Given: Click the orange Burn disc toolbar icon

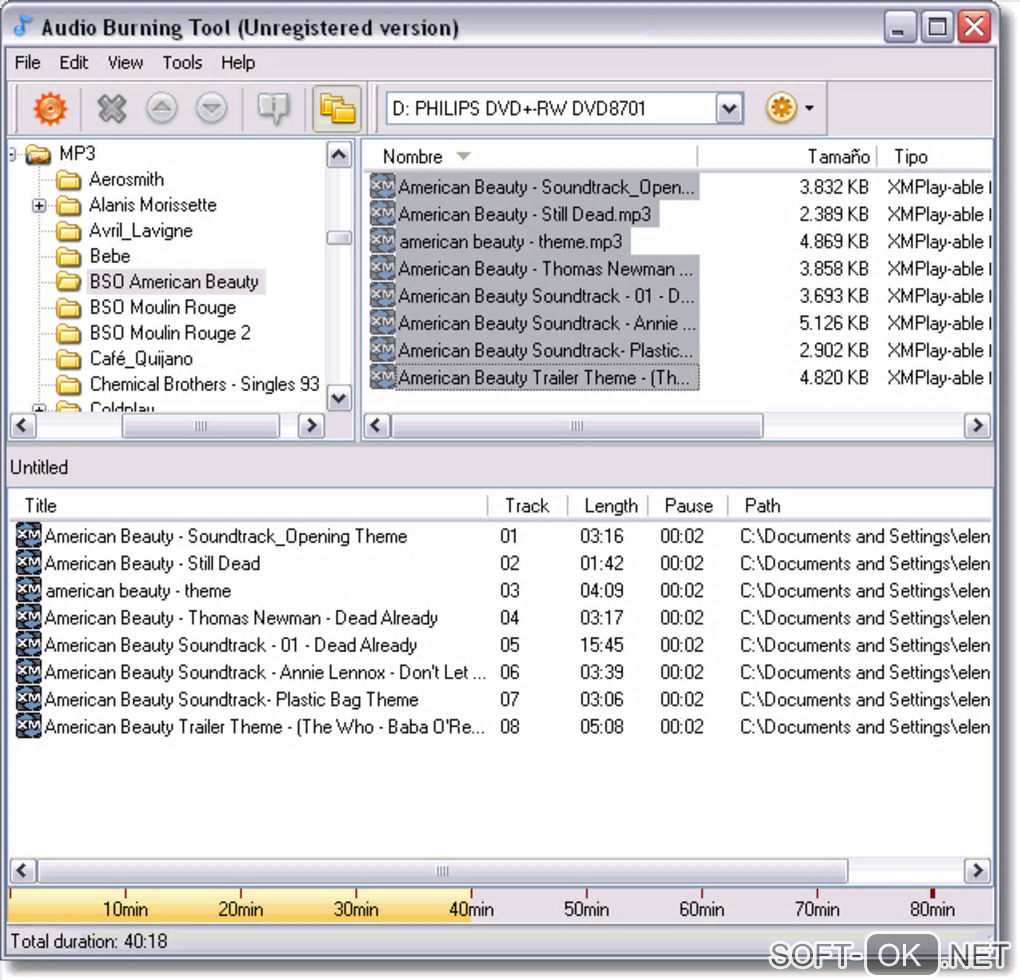Looking at the screenshot, I should click(50, 108).
